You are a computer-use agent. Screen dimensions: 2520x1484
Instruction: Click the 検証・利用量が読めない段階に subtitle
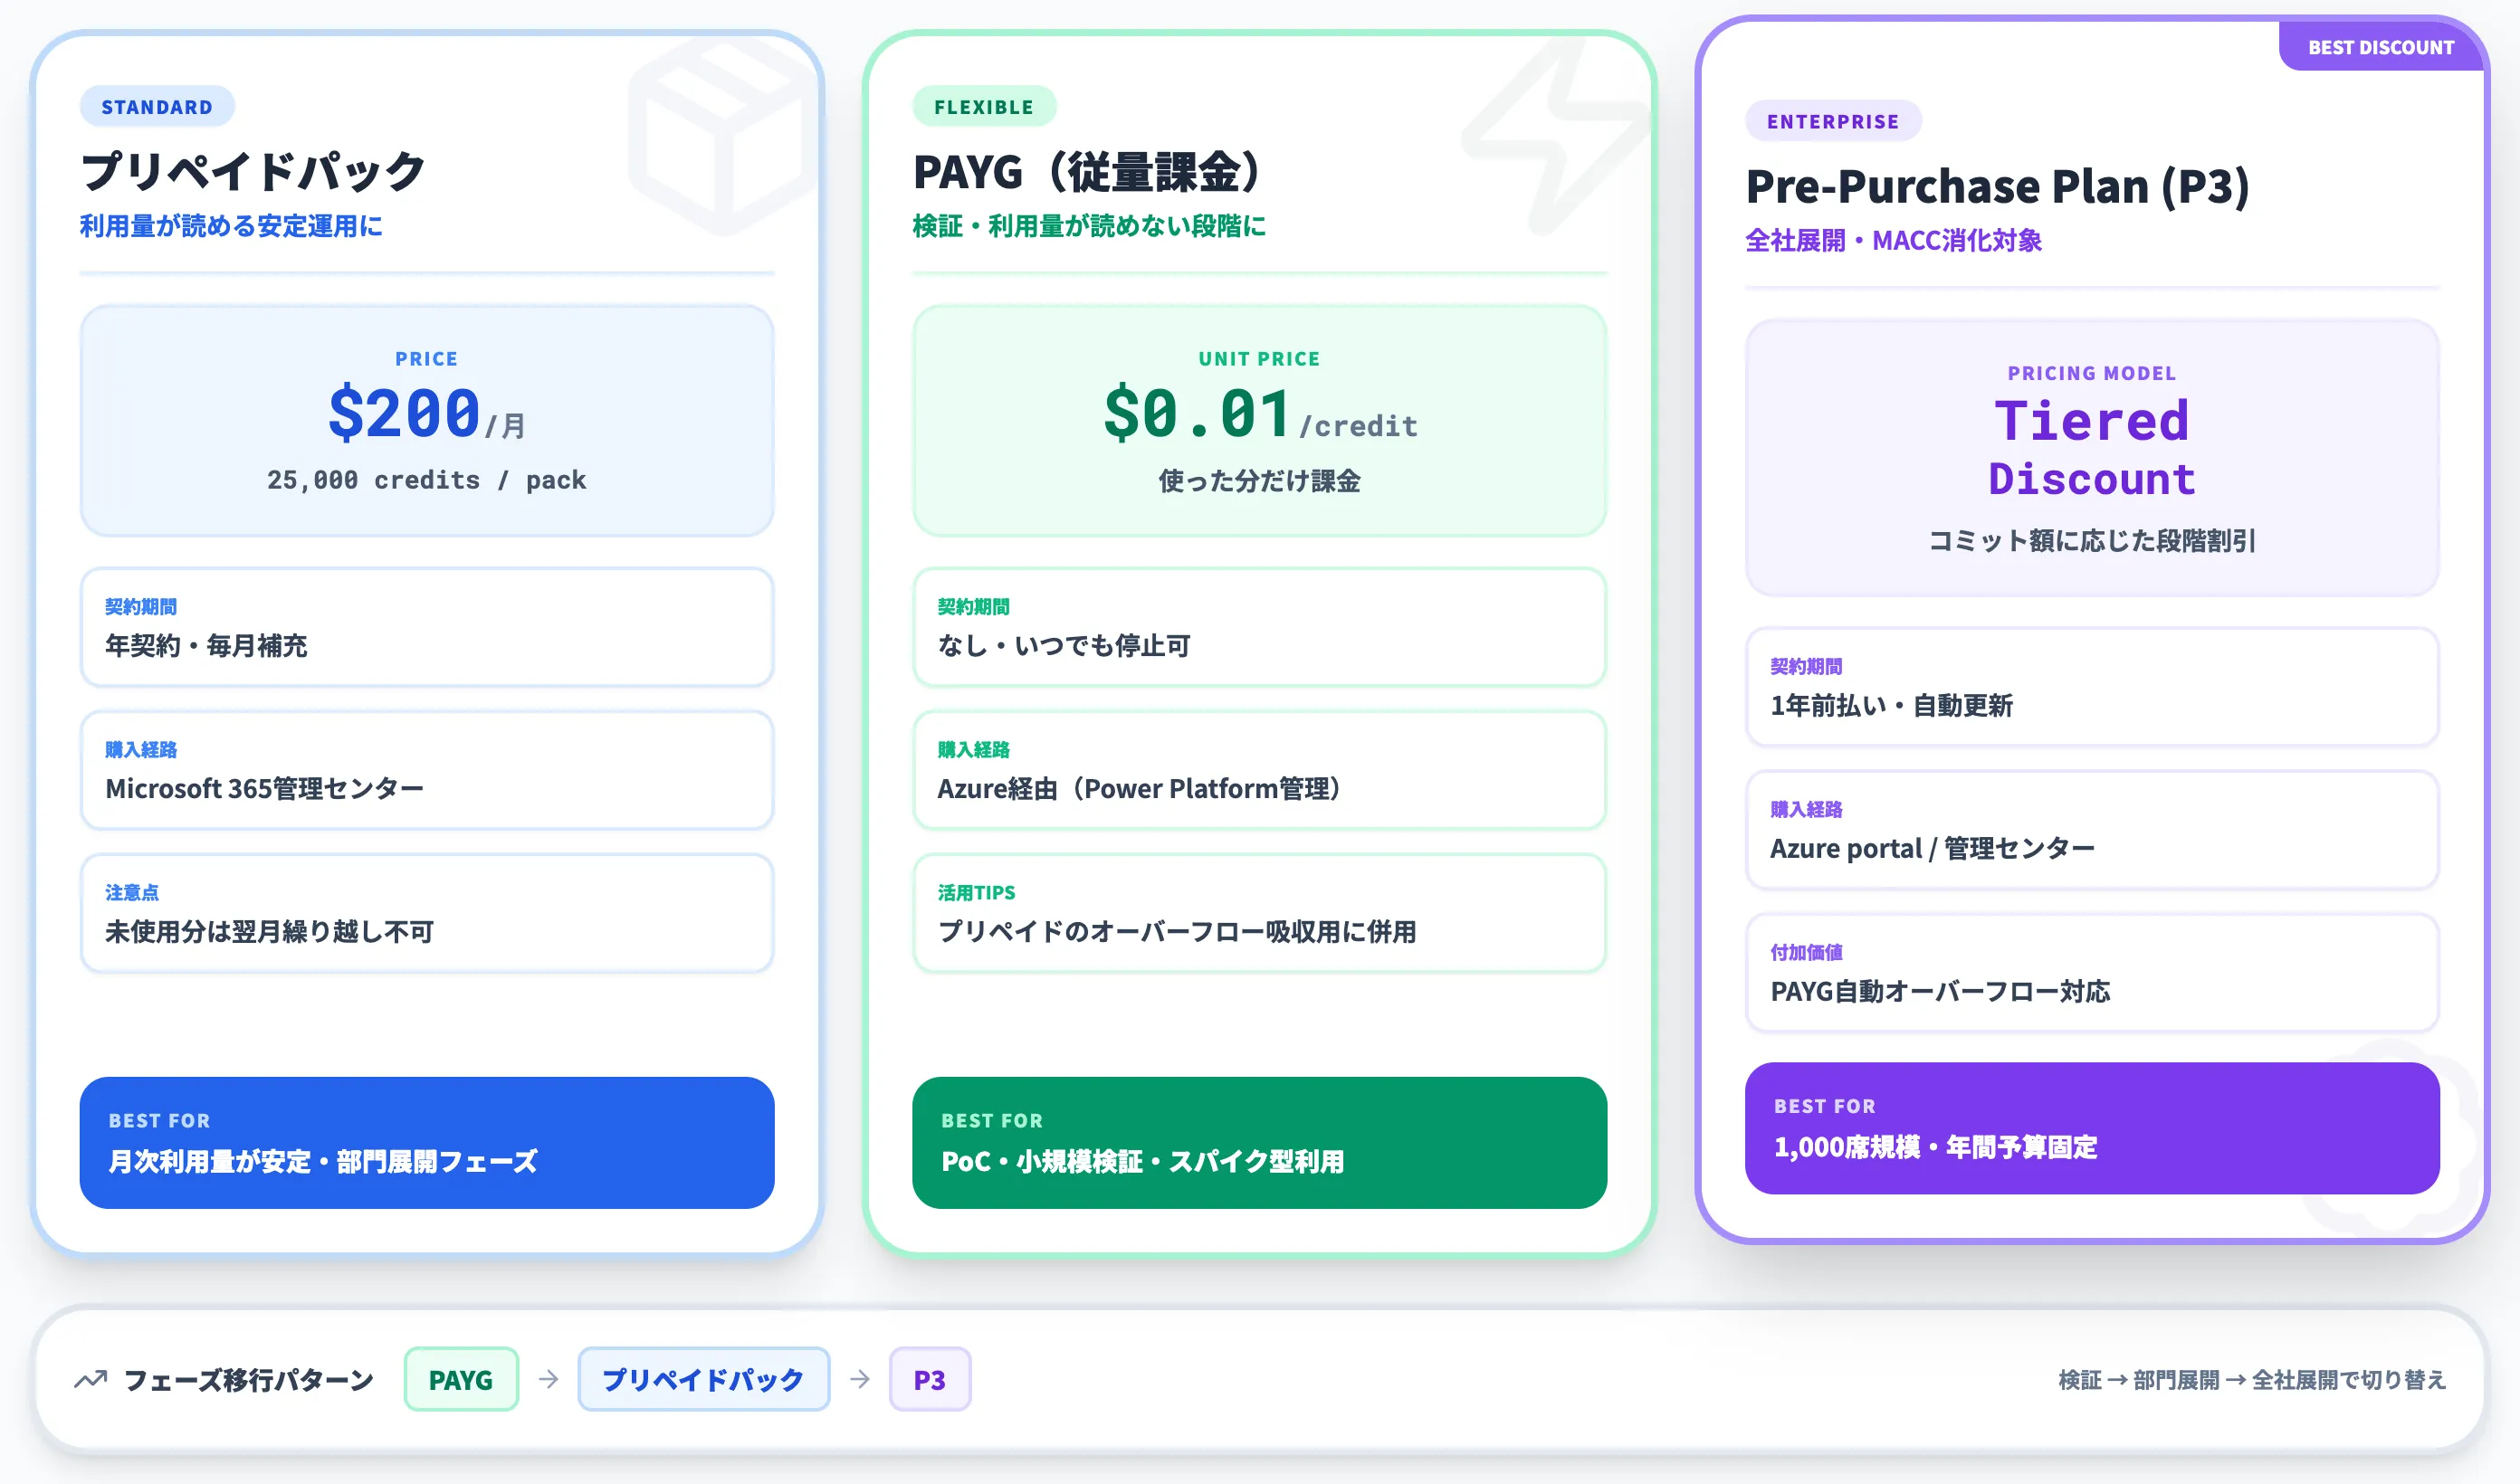[1089, 226]
